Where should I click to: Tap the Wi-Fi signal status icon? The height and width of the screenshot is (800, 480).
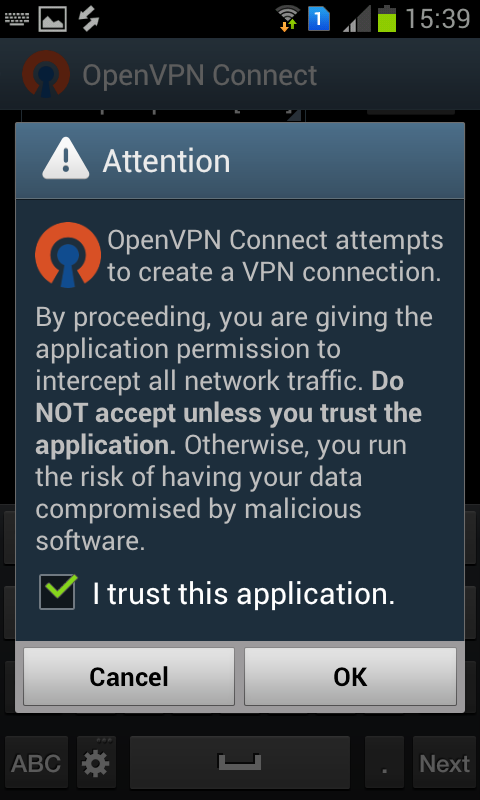288,19
